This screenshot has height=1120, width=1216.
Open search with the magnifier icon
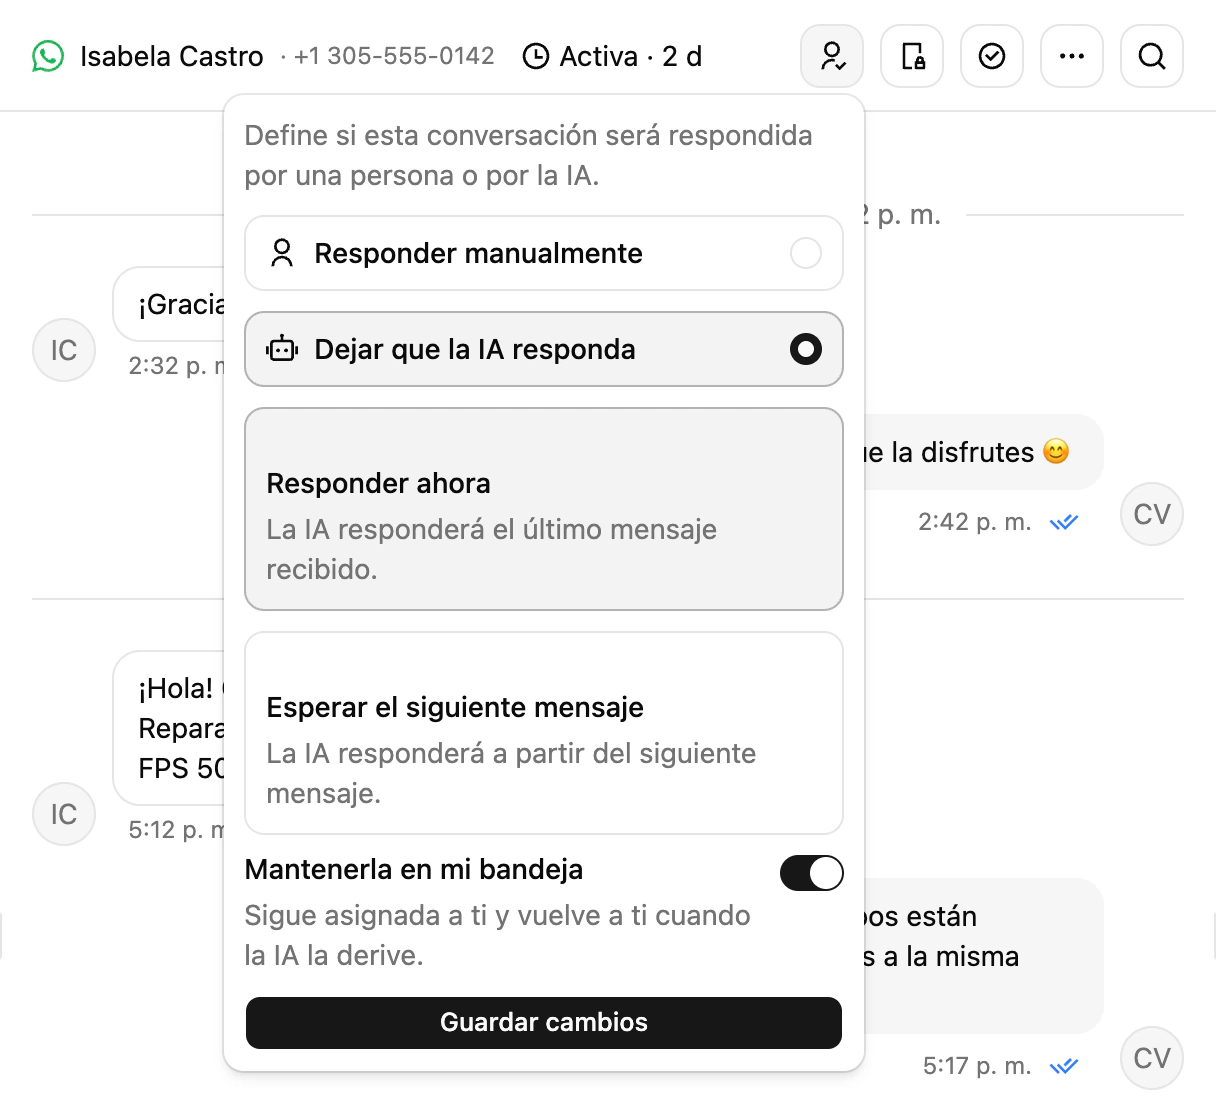click(1152, 56)
